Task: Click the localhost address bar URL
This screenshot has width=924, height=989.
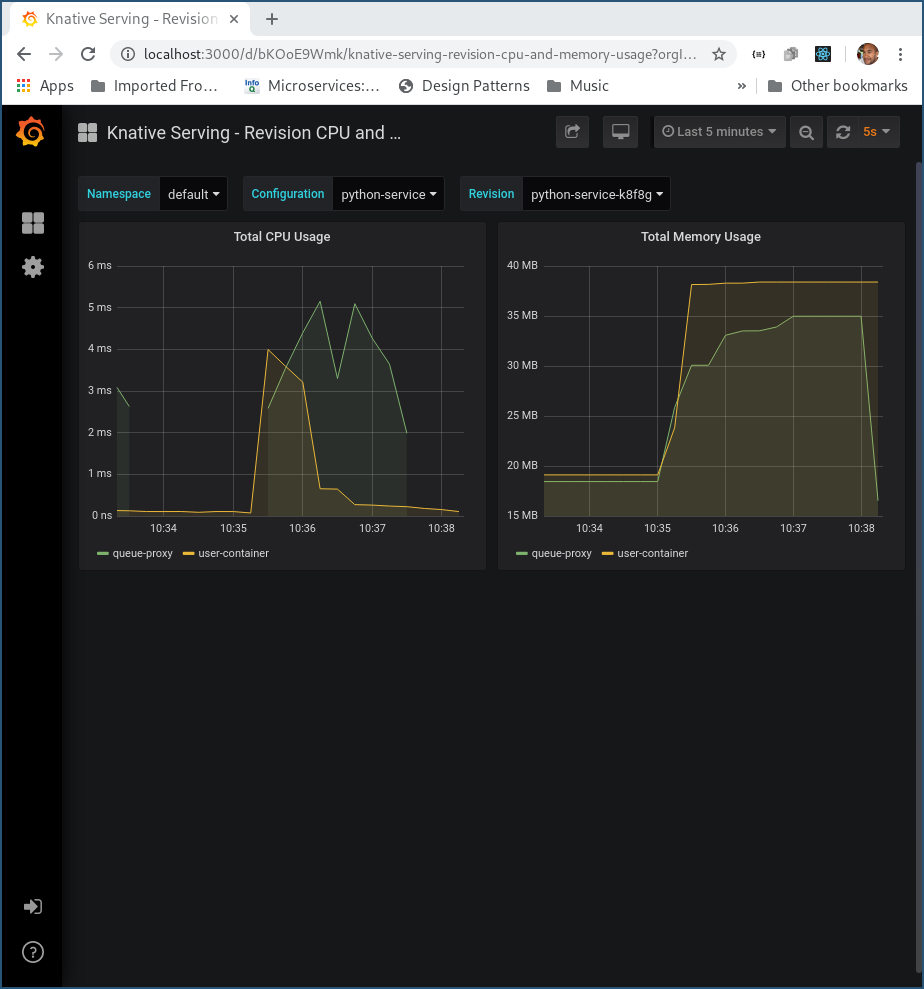Action: [x=419, y=54]
